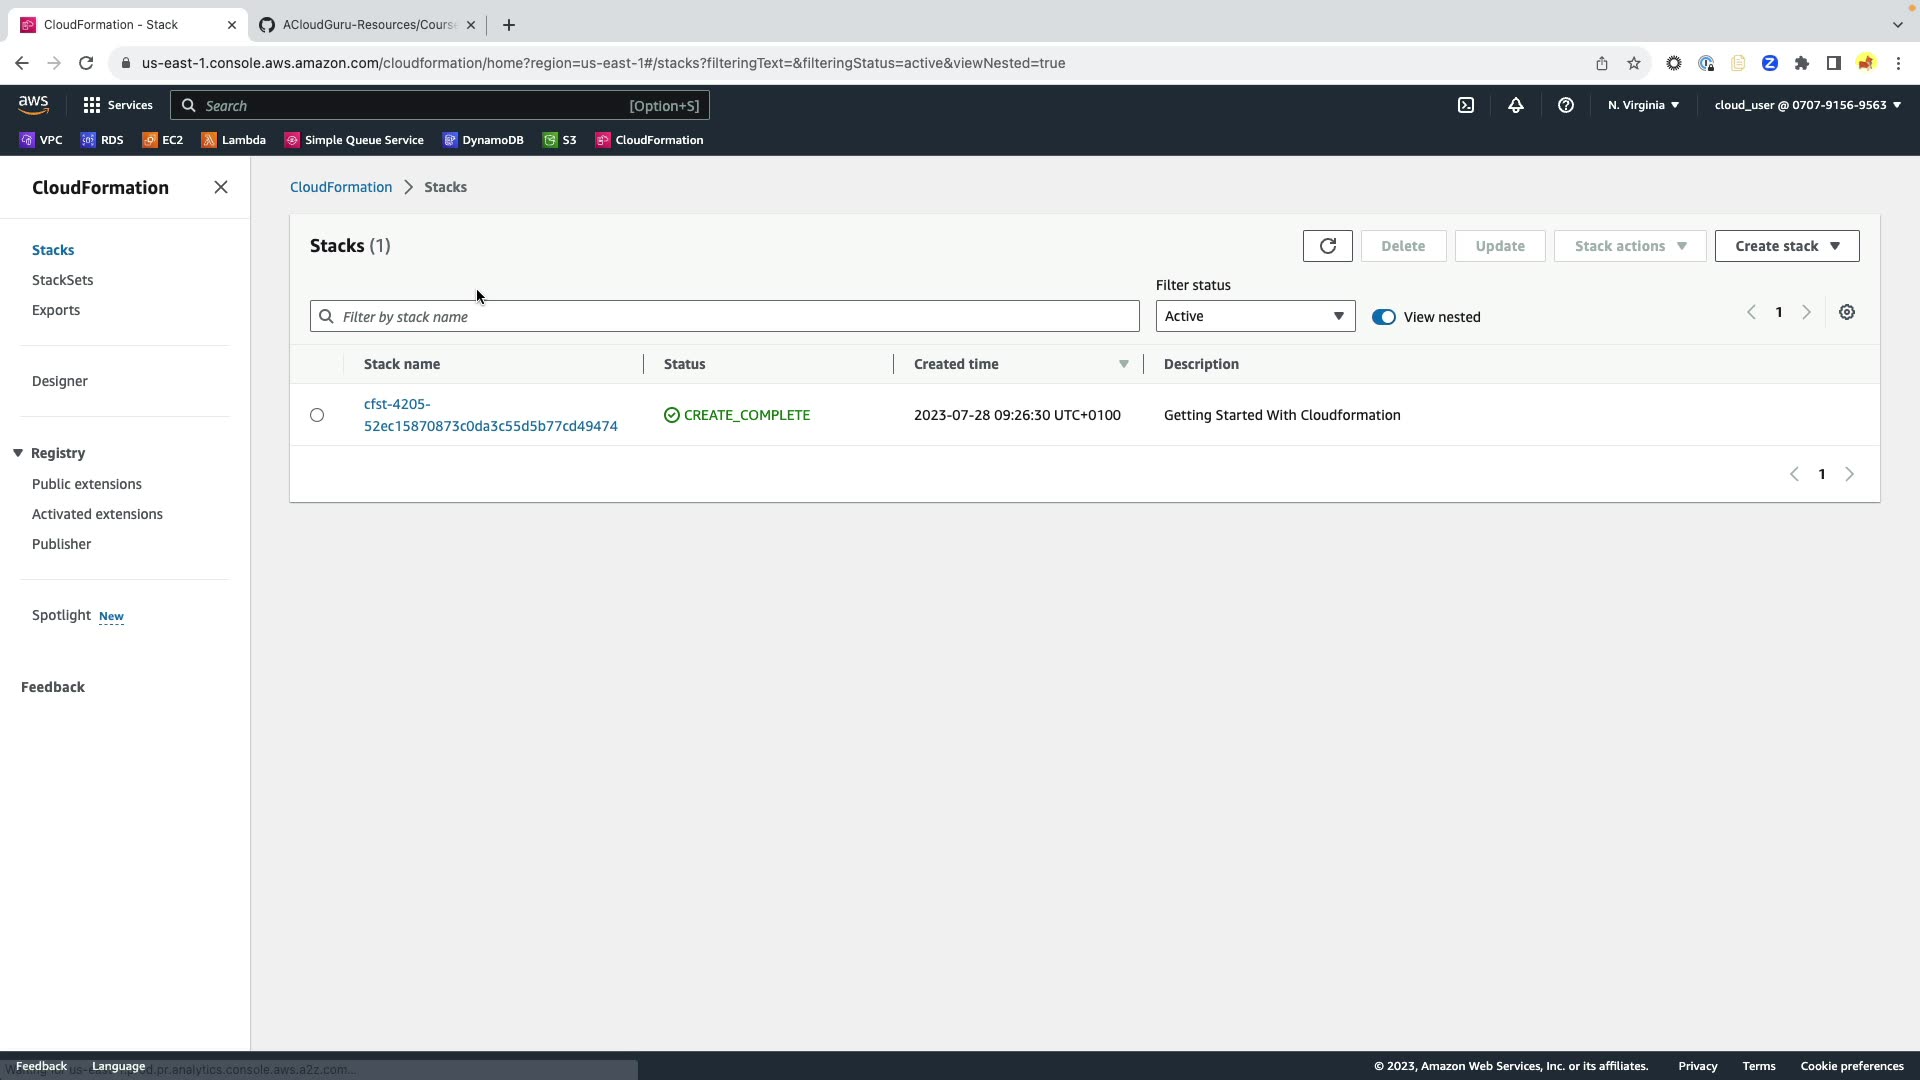
Task: Close the CloudFormation side navigation
Action: (221, 188)
